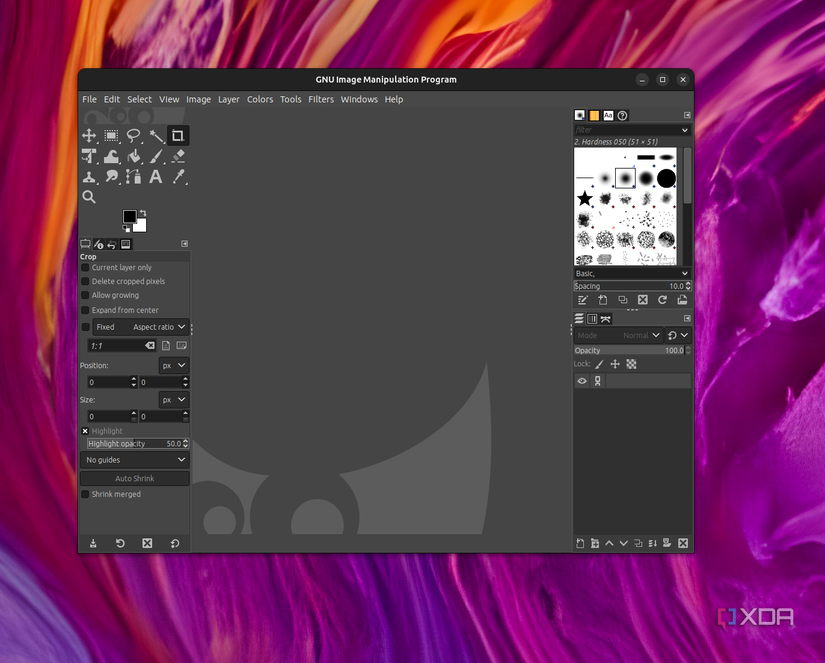Reset colors to default black and white
Screen dimensions: 825x663
[126, 228]
